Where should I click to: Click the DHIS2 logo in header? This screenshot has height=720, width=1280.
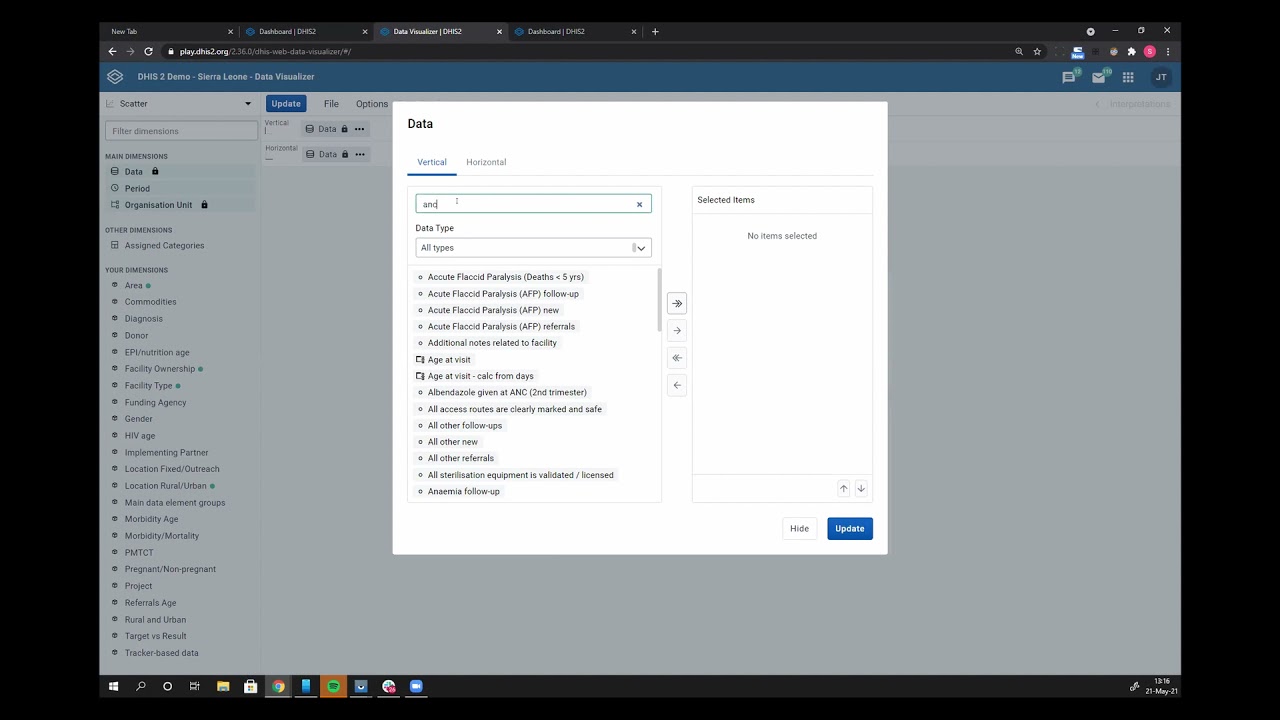click(x=115, y=77)
